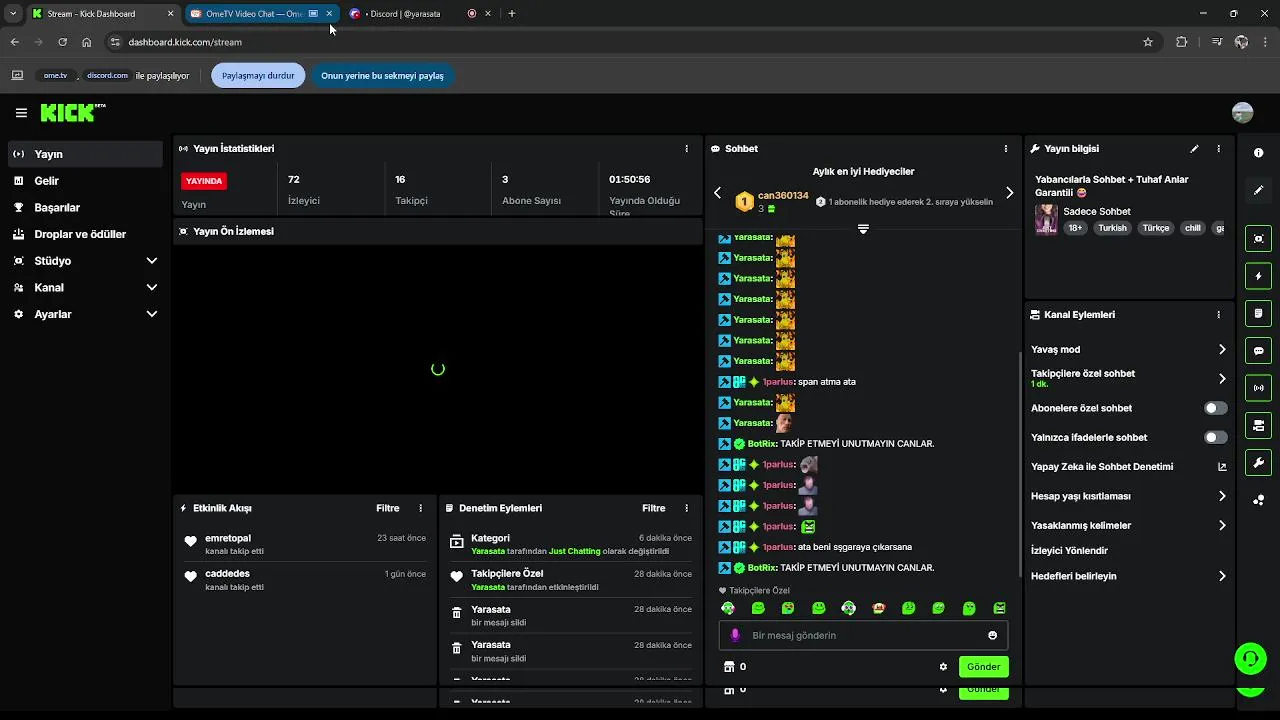Image resolution: width=1280 pixels, height=720 pixels.
Task: Click the Bir mesaj gönderin chat field
Action: click(863, 635)
